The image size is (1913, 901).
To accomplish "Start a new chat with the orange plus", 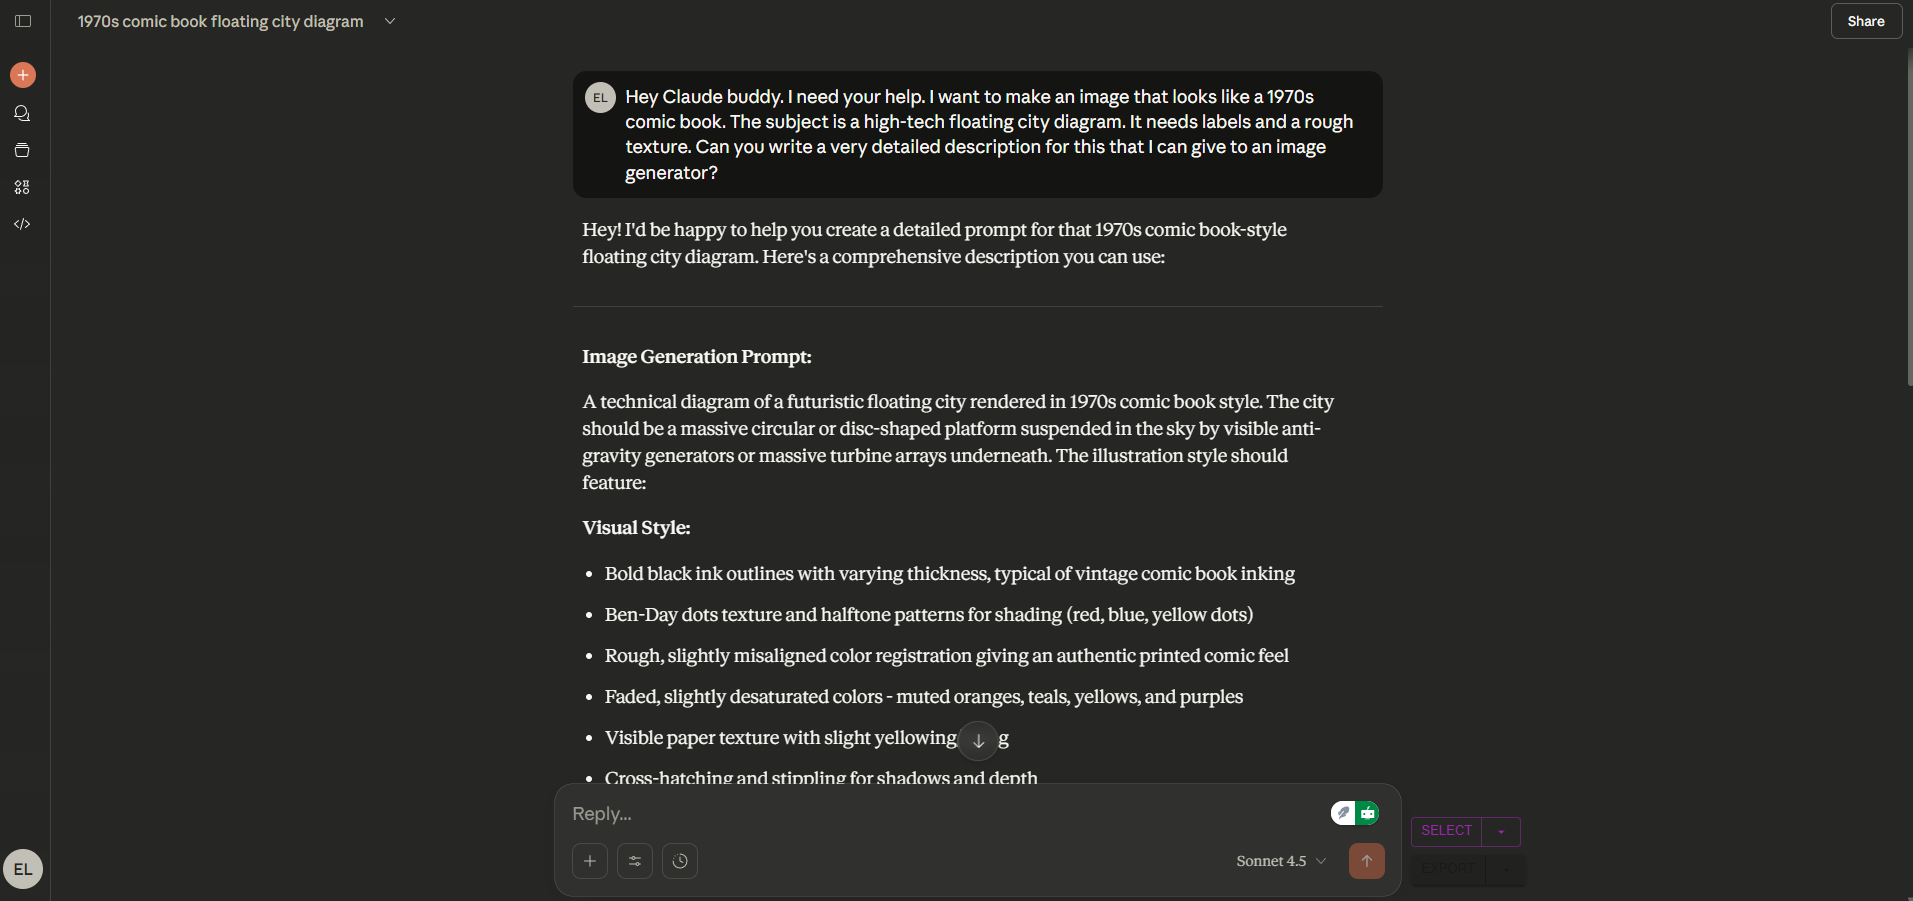I will tap(23, 75).
